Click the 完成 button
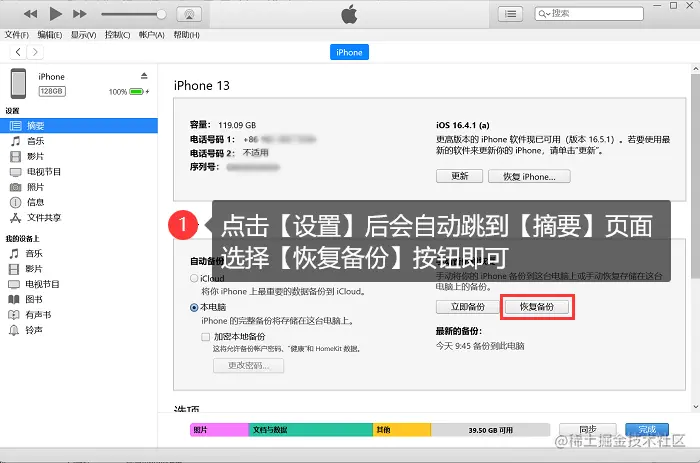Screen dimensions: 700x463 pos(647,430)
